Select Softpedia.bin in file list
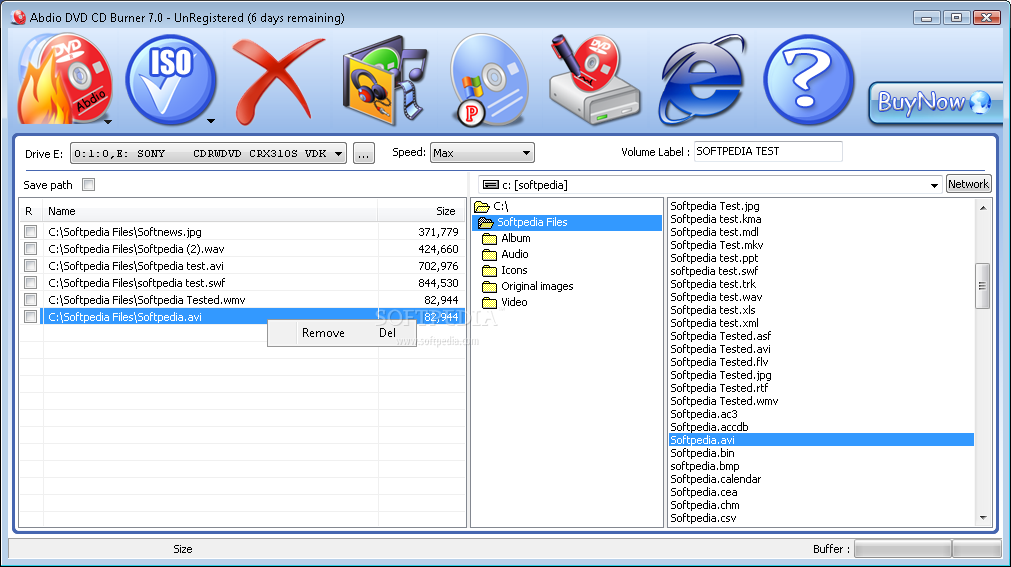Screen dimensions: 1011x567 702,453
